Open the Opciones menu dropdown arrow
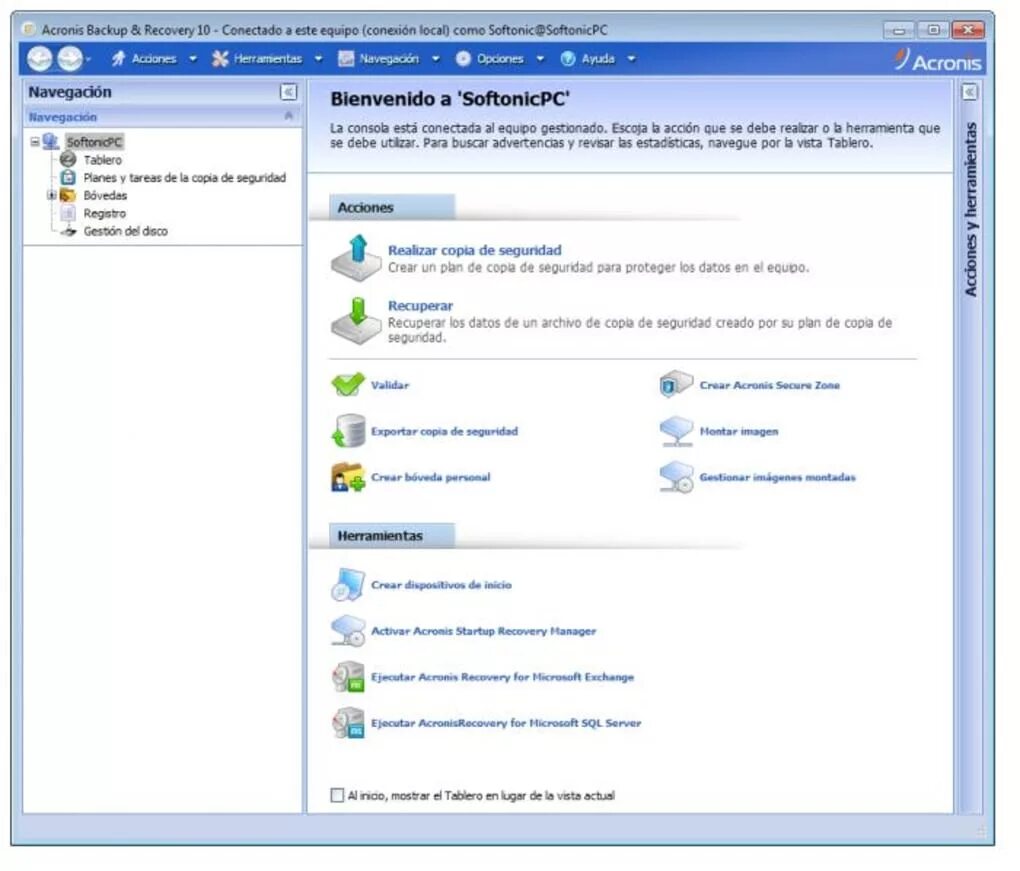Screen dimensions: 1020x871 coord(540,59)
